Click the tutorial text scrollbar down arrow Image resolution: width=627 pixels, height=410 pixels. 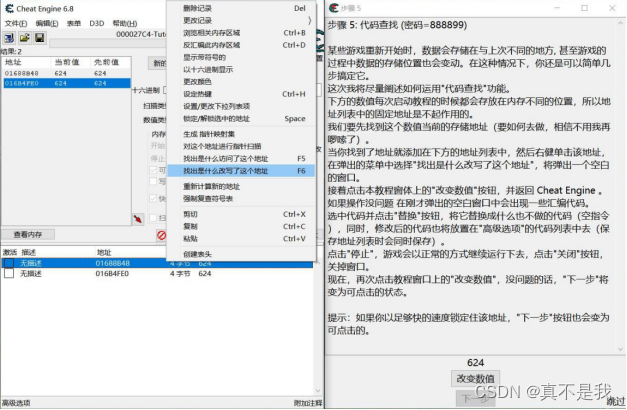pyautogui.click(x=621, y=349)
